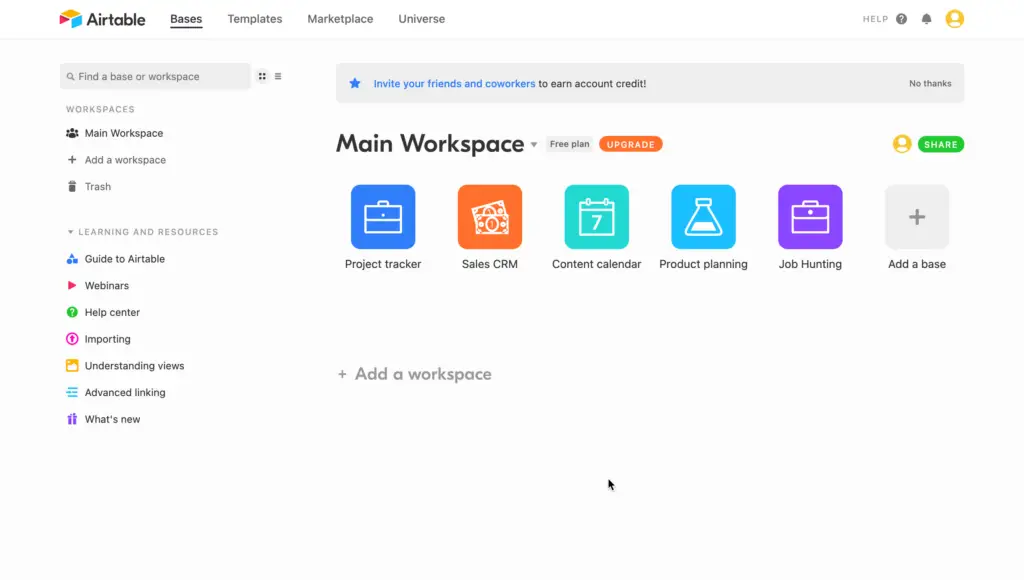Click the Importing upload icon
This screenshot has width=1024, height=580.
point(72,339)
